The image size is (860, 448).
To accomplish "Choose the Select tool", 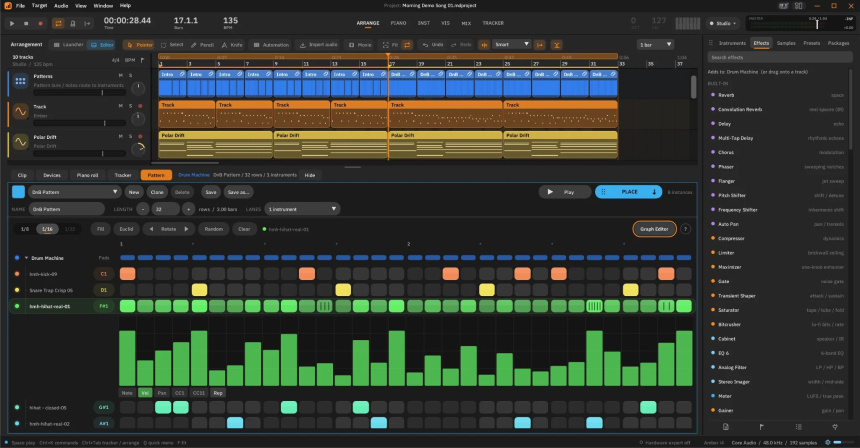I will click(172, 45).
